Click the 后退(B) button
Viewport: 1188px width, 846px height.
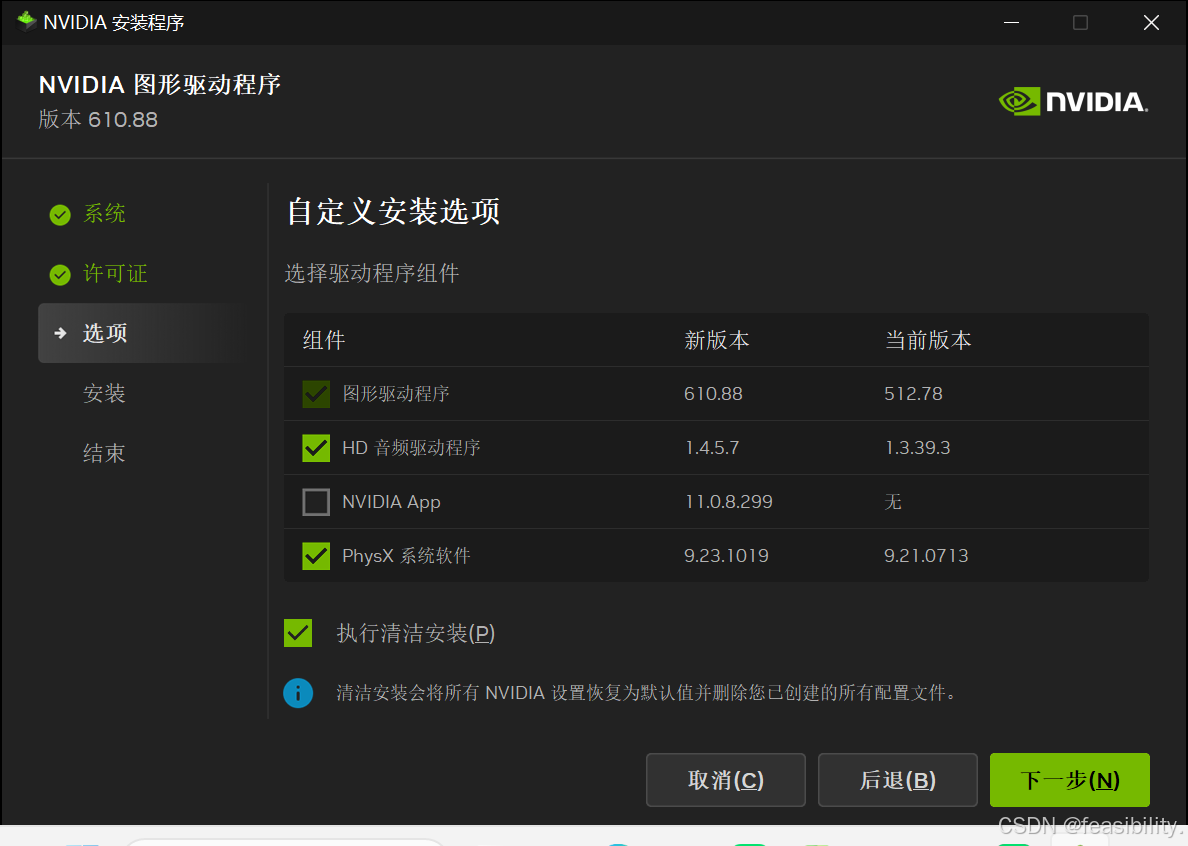click(898, 779)
